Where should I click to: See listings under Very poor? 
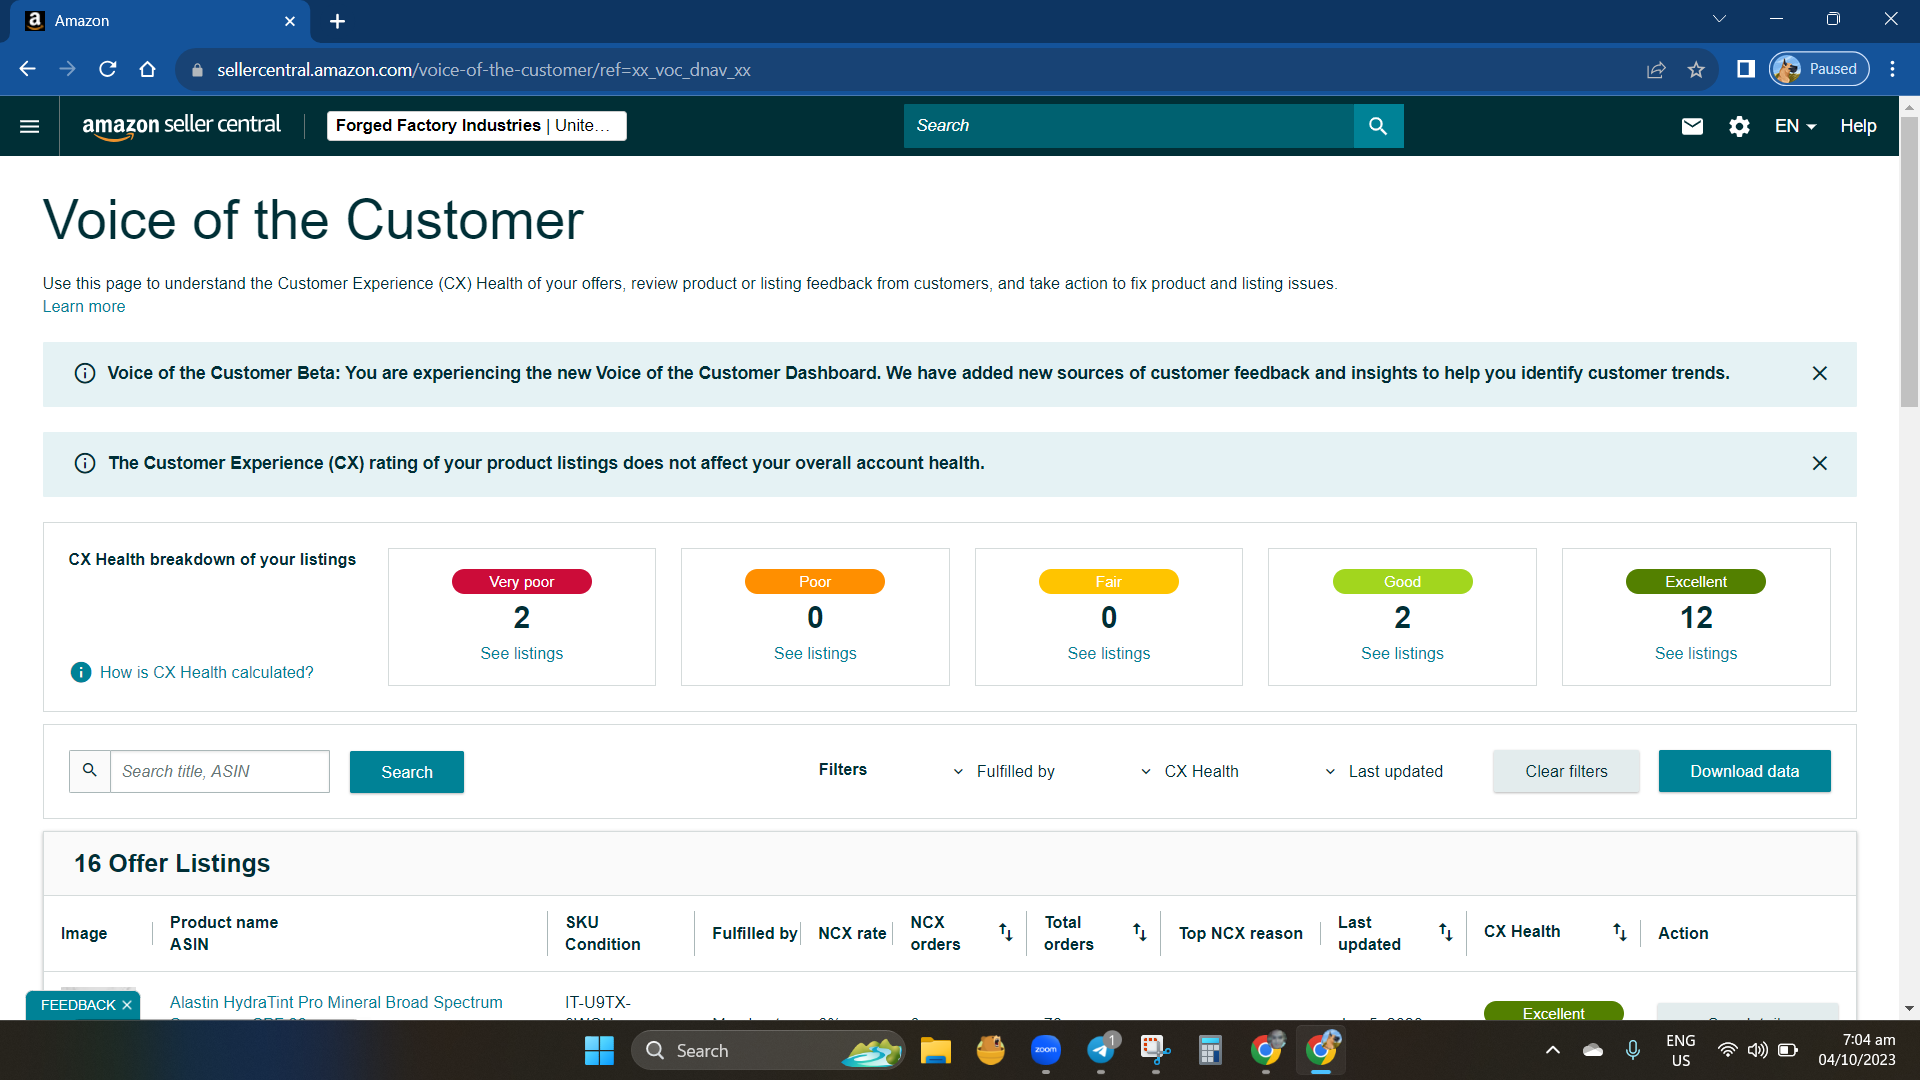[x=521, y=653]
